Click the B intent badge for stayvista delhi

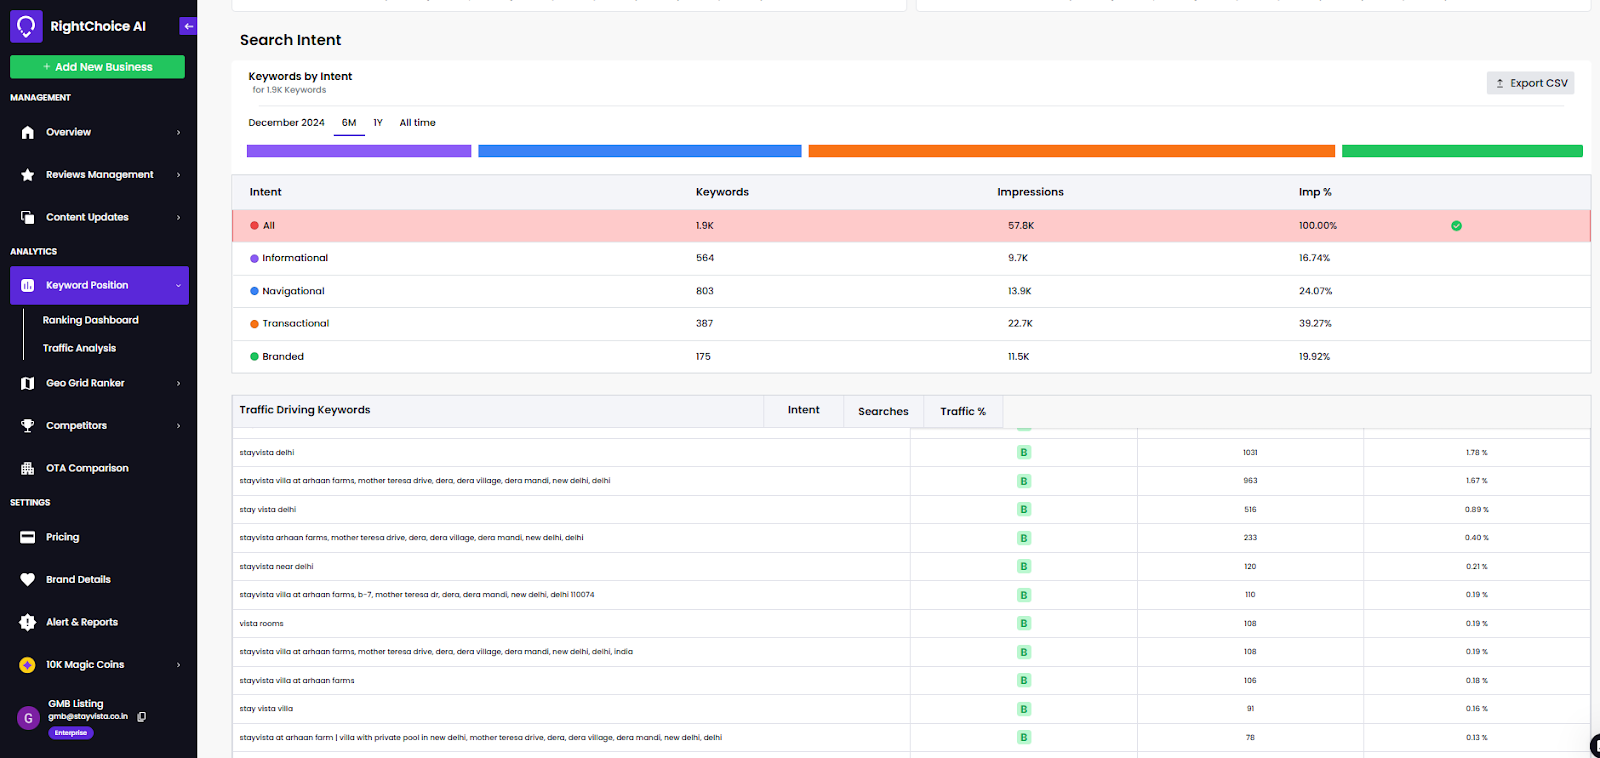[1024, 453]
